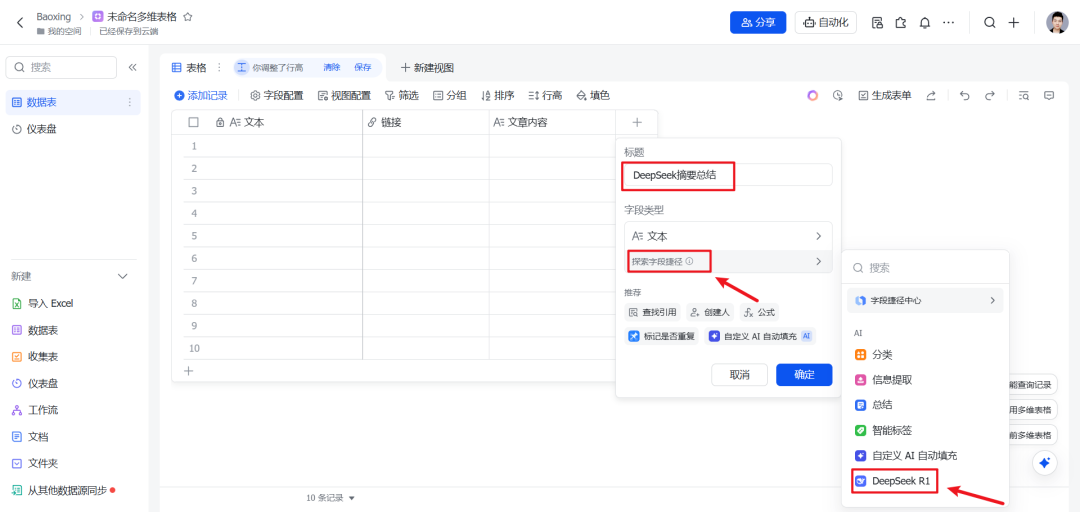Click the colorful AI ring icon
Screen dimensions: 1080x512
813,96
